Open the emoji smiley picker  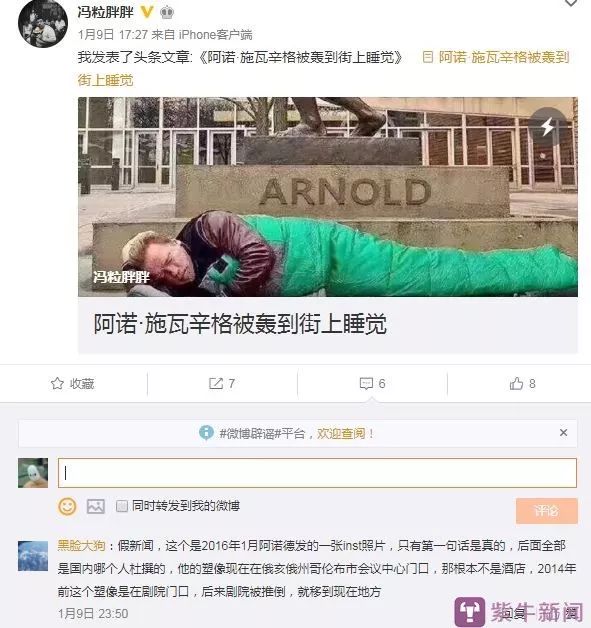pyautogui.click(x=67, y=506)
